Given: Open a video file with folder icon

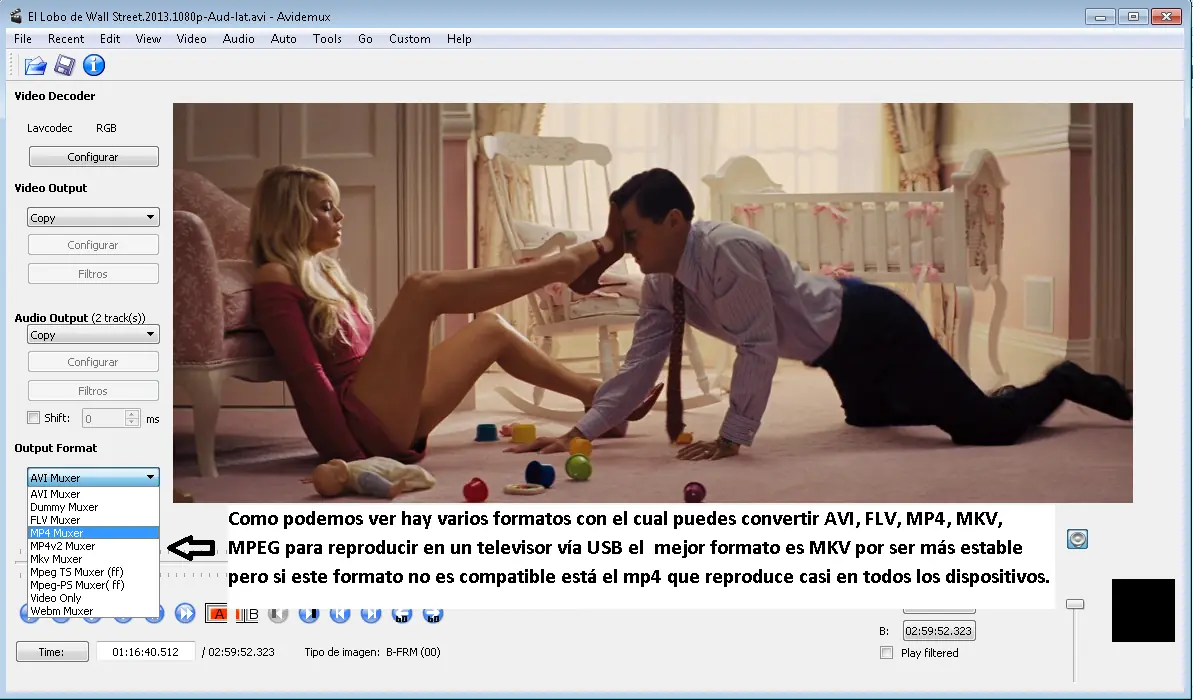Looking at the screenshot, I should pos(35,65).
